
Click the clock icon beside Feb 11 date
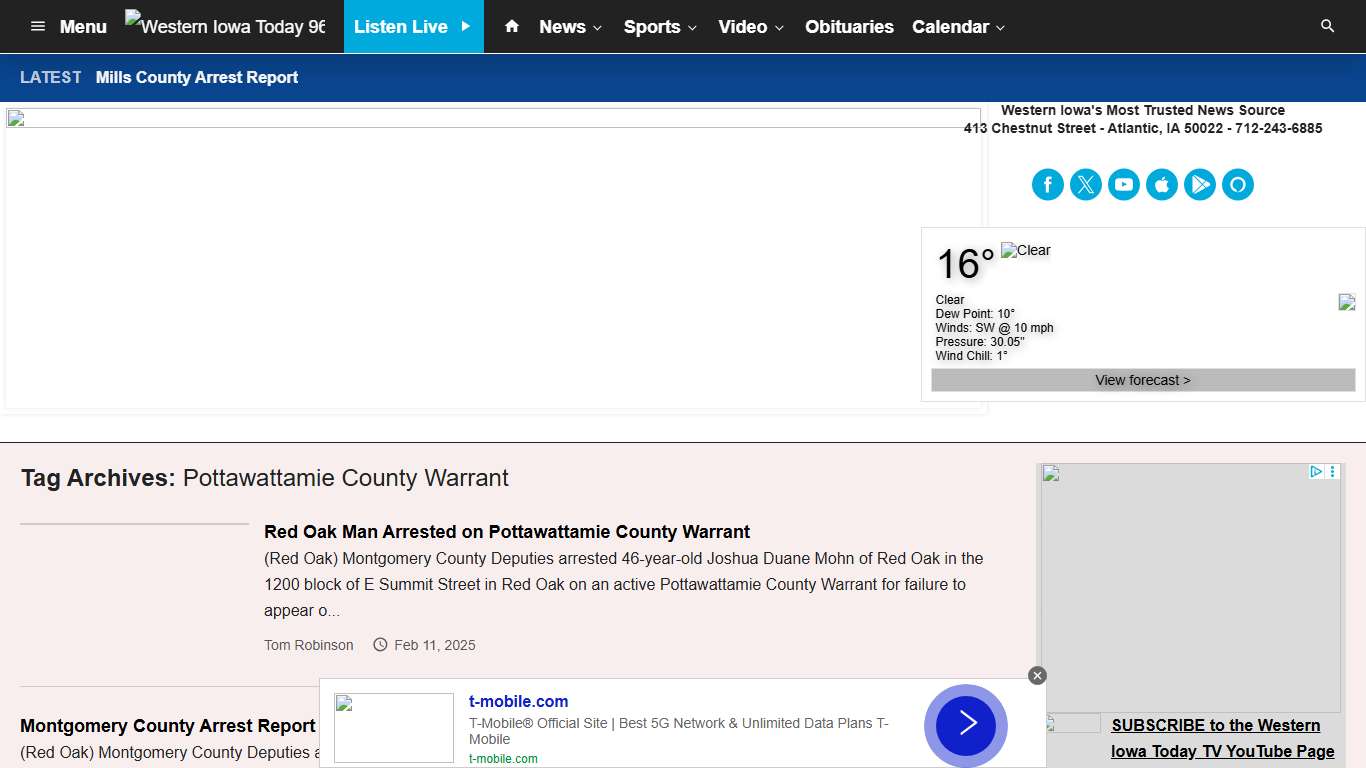tap(380, 645)
